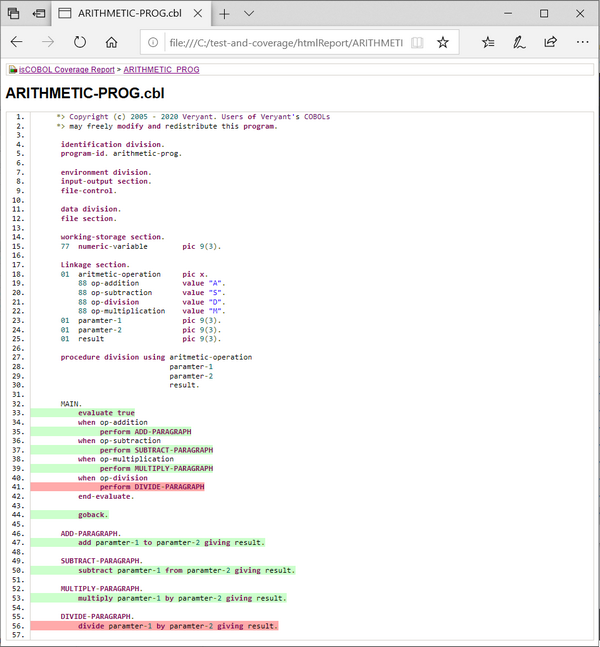The width and height of the screenshot is (600, 647).
Task: Select the ARITHMETIC-PROG.cbl browser tab
Action: (130, 14)
